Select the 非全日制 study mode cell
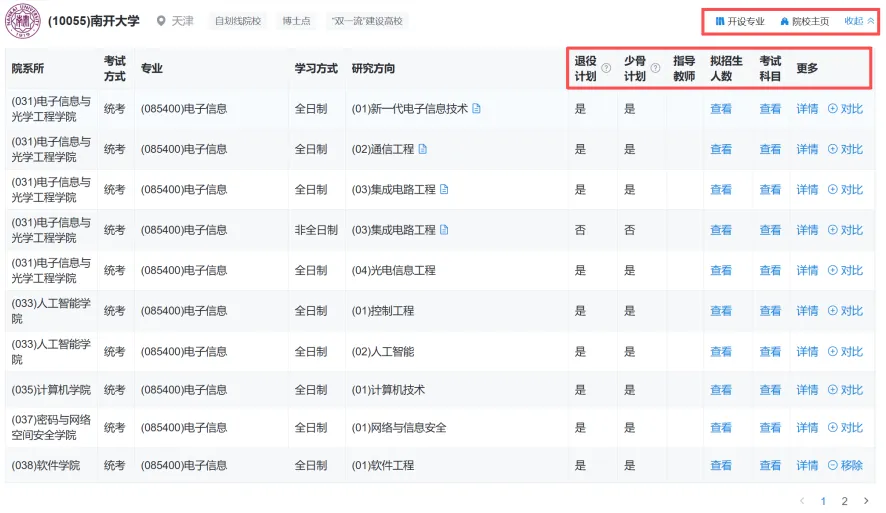Screen dimensions: 886x513 click(316, 230)
